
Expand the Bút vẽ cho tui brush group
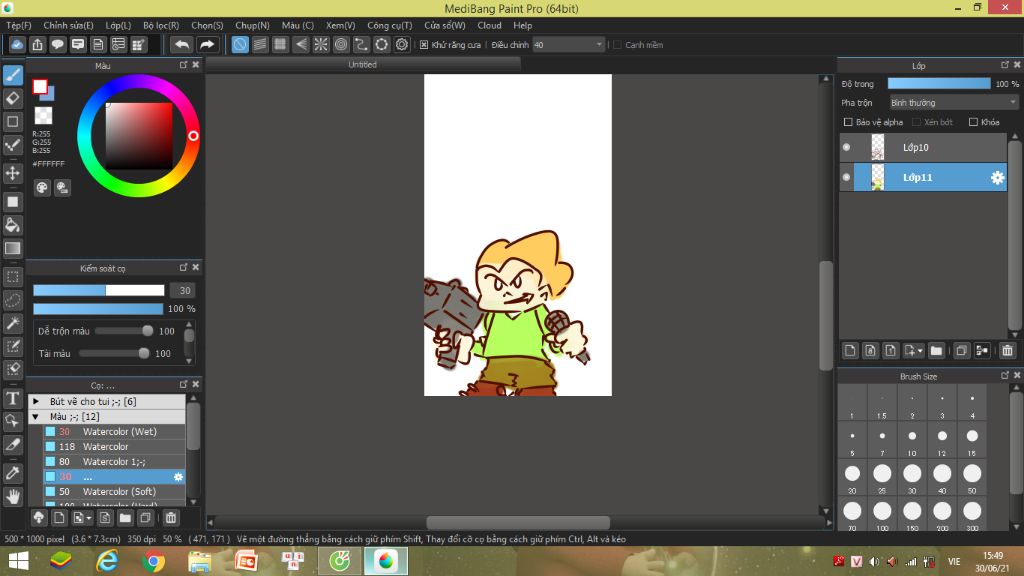click(x=36, y=402)
